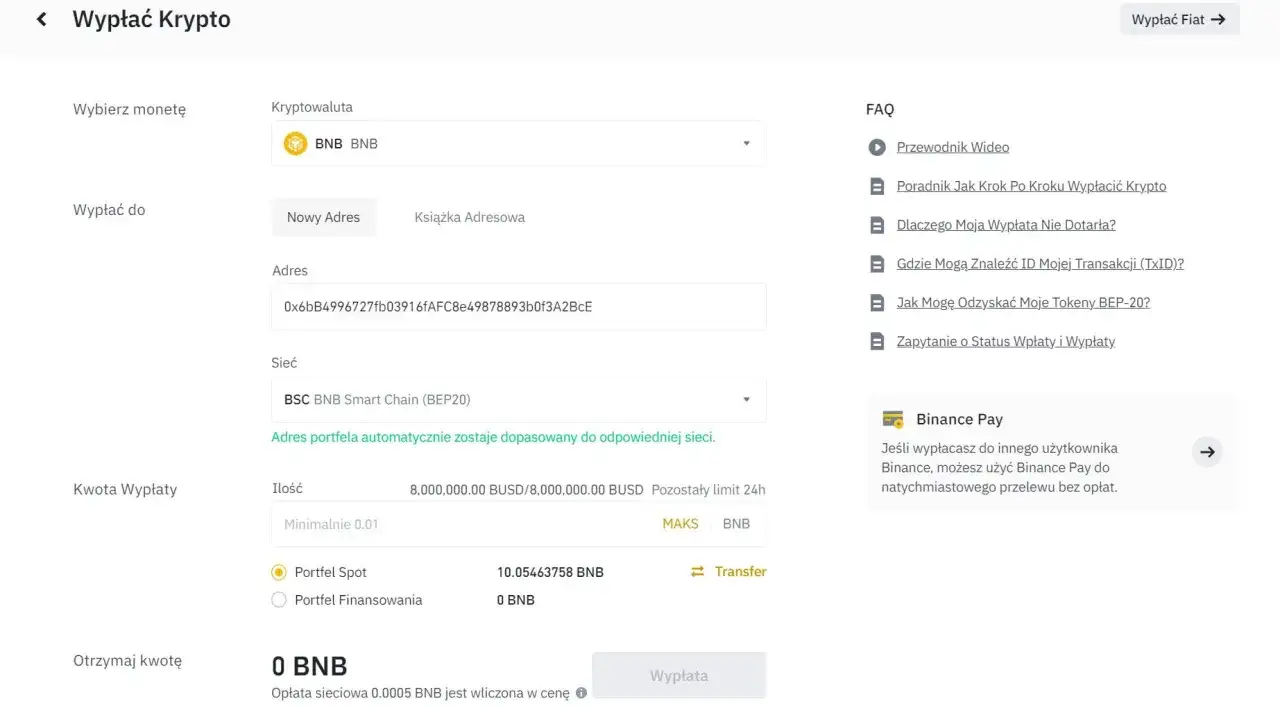Click the circular arrow on Binance Pay card

(1207, 451)
